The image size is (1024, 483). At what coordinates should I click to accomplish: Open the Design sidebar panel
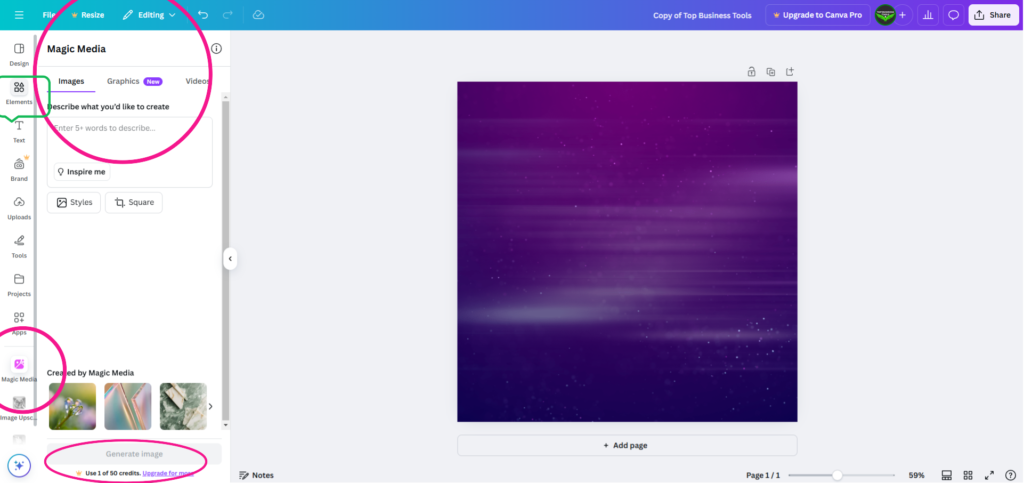coord(19,53)
